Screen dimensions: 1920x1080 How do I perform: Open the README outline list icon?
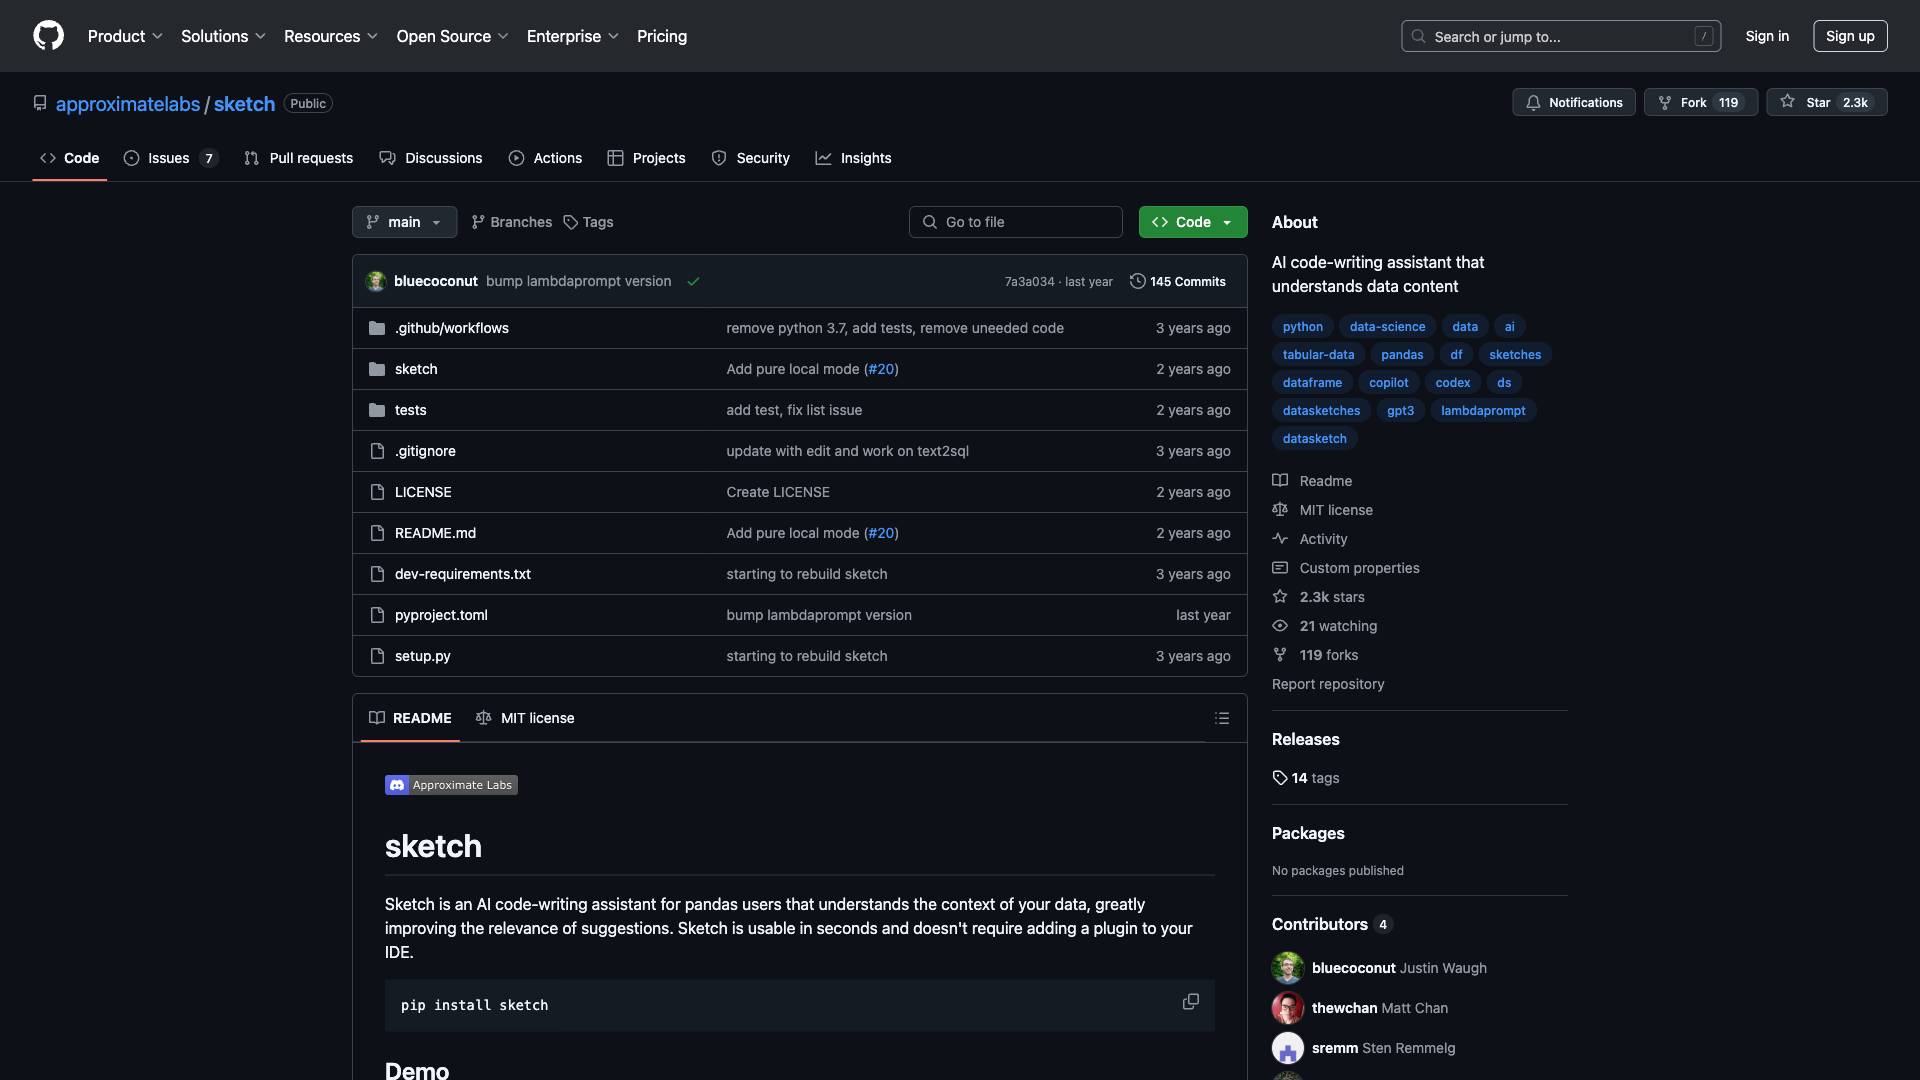1221,718
